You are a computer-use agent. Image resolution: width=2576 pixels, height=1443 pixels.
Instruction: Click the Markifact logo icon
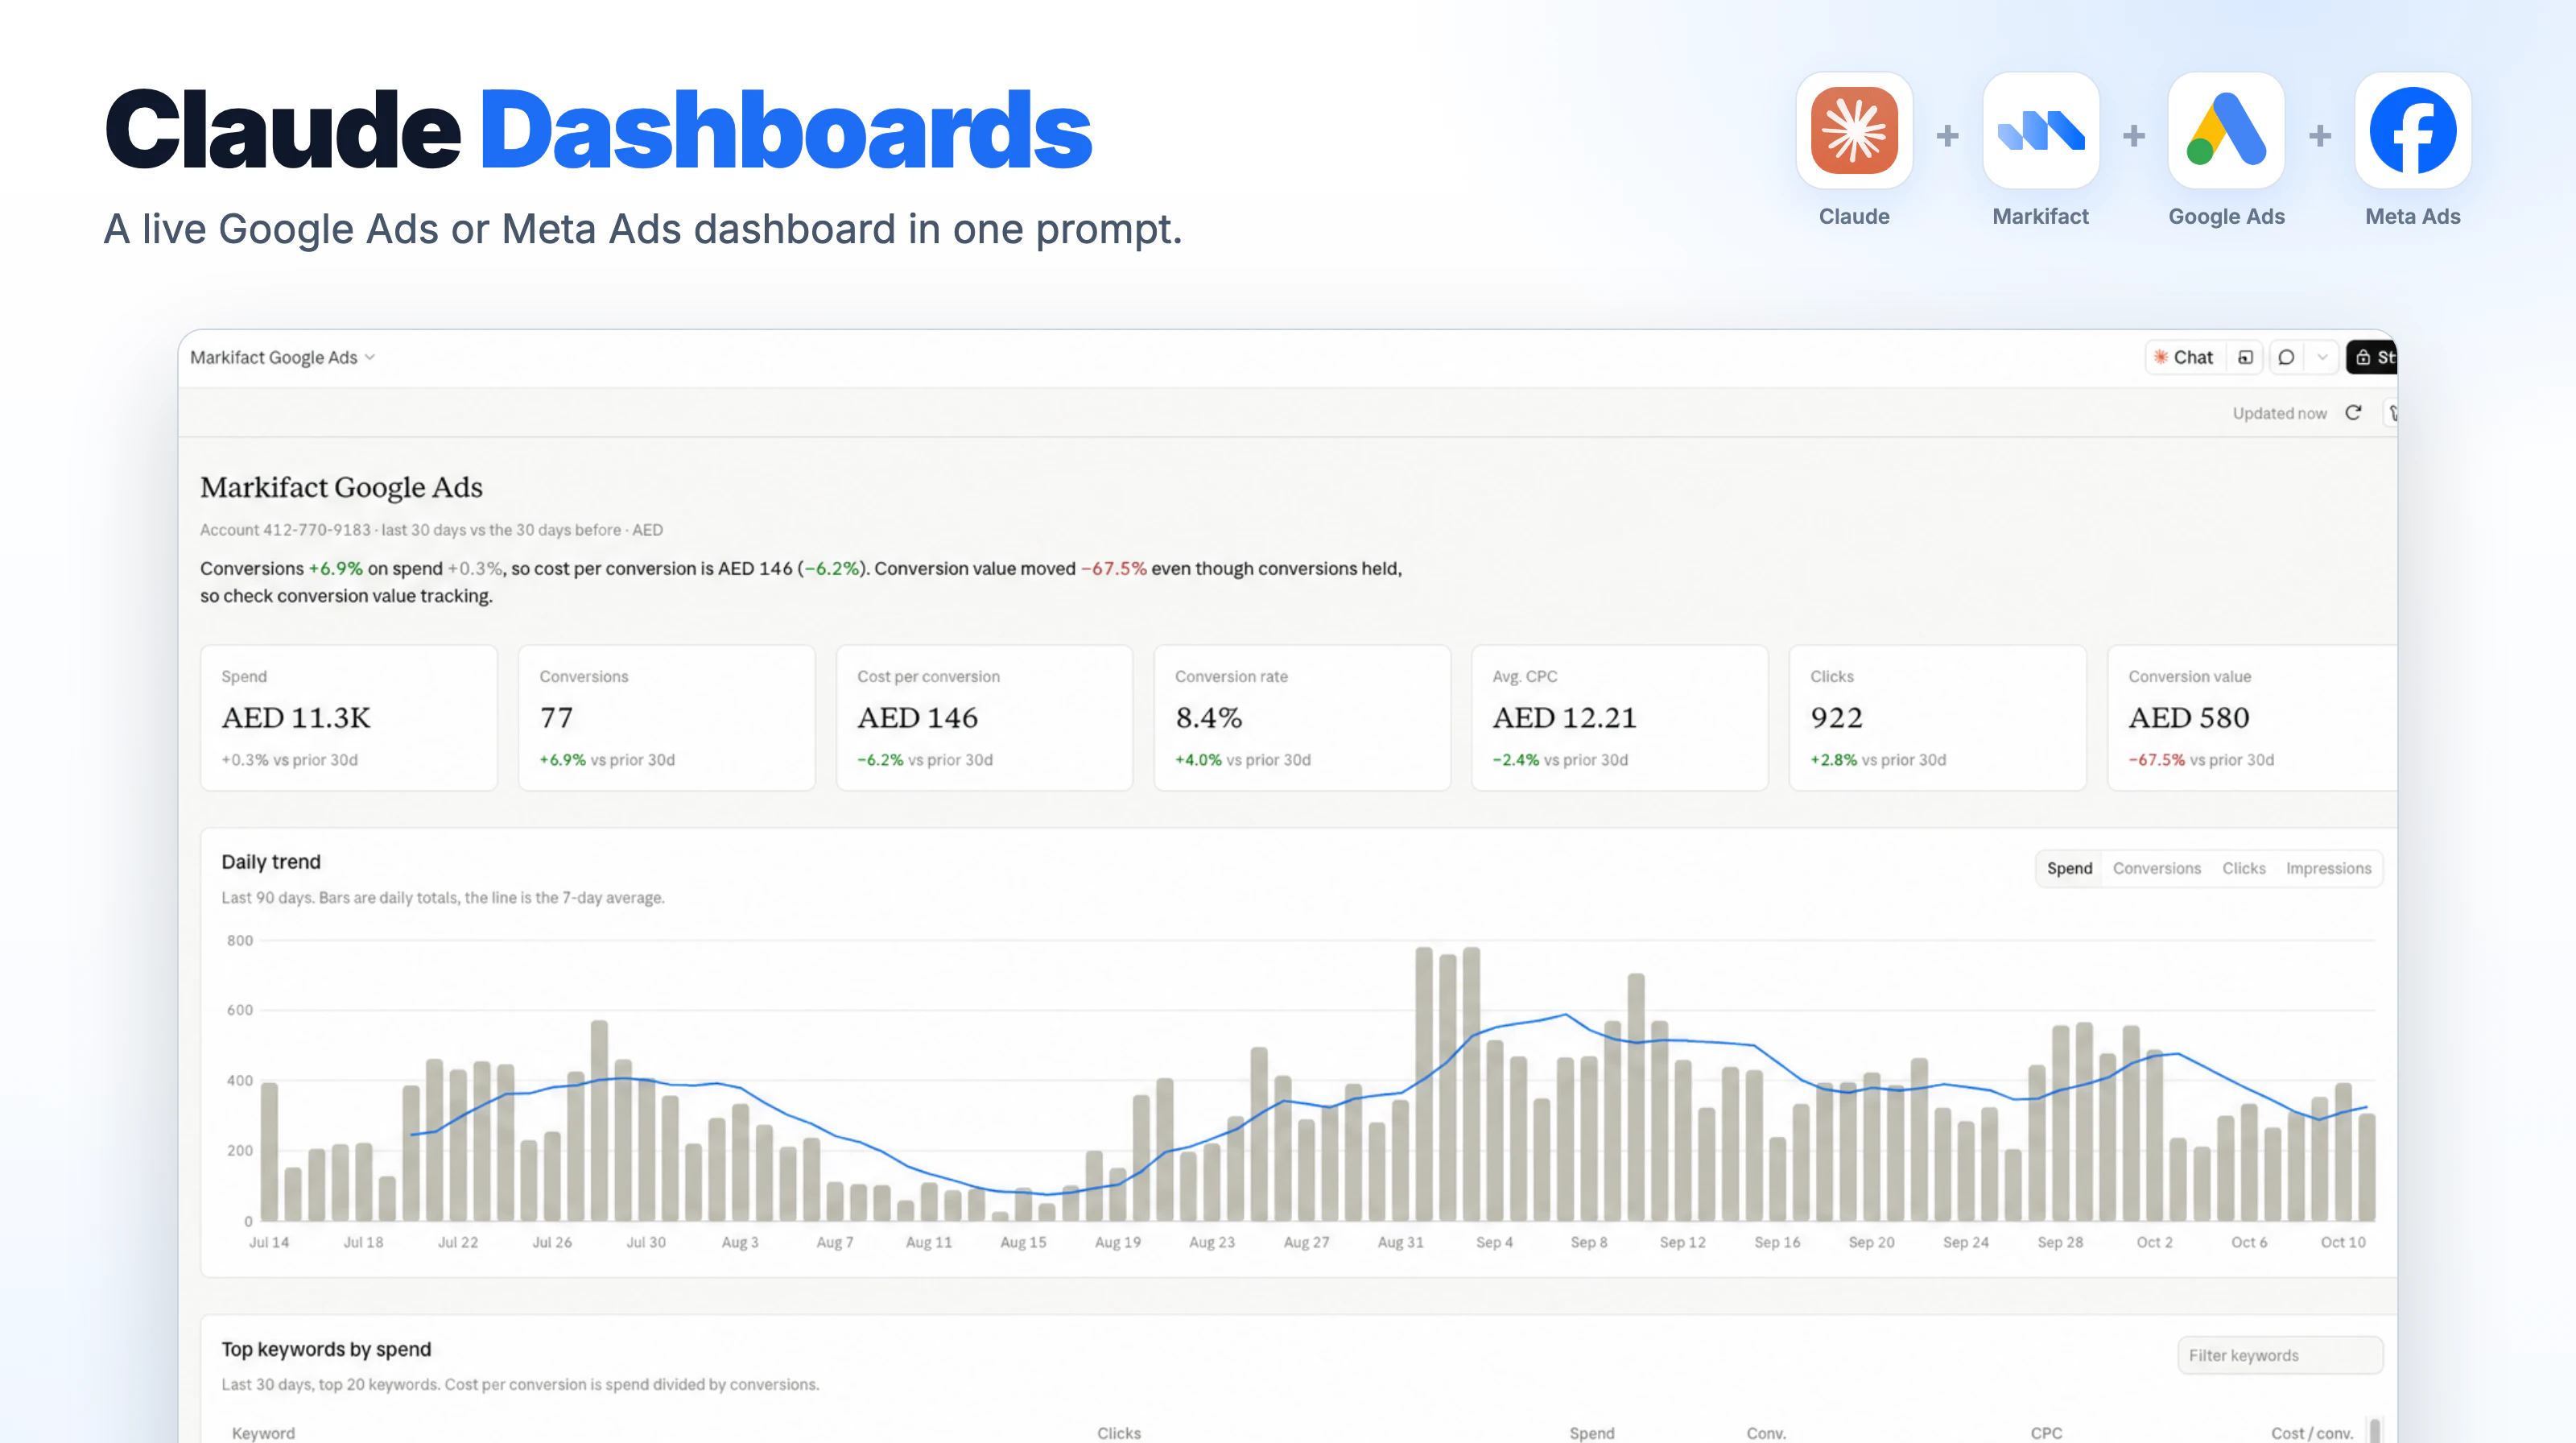[2040, 130]
